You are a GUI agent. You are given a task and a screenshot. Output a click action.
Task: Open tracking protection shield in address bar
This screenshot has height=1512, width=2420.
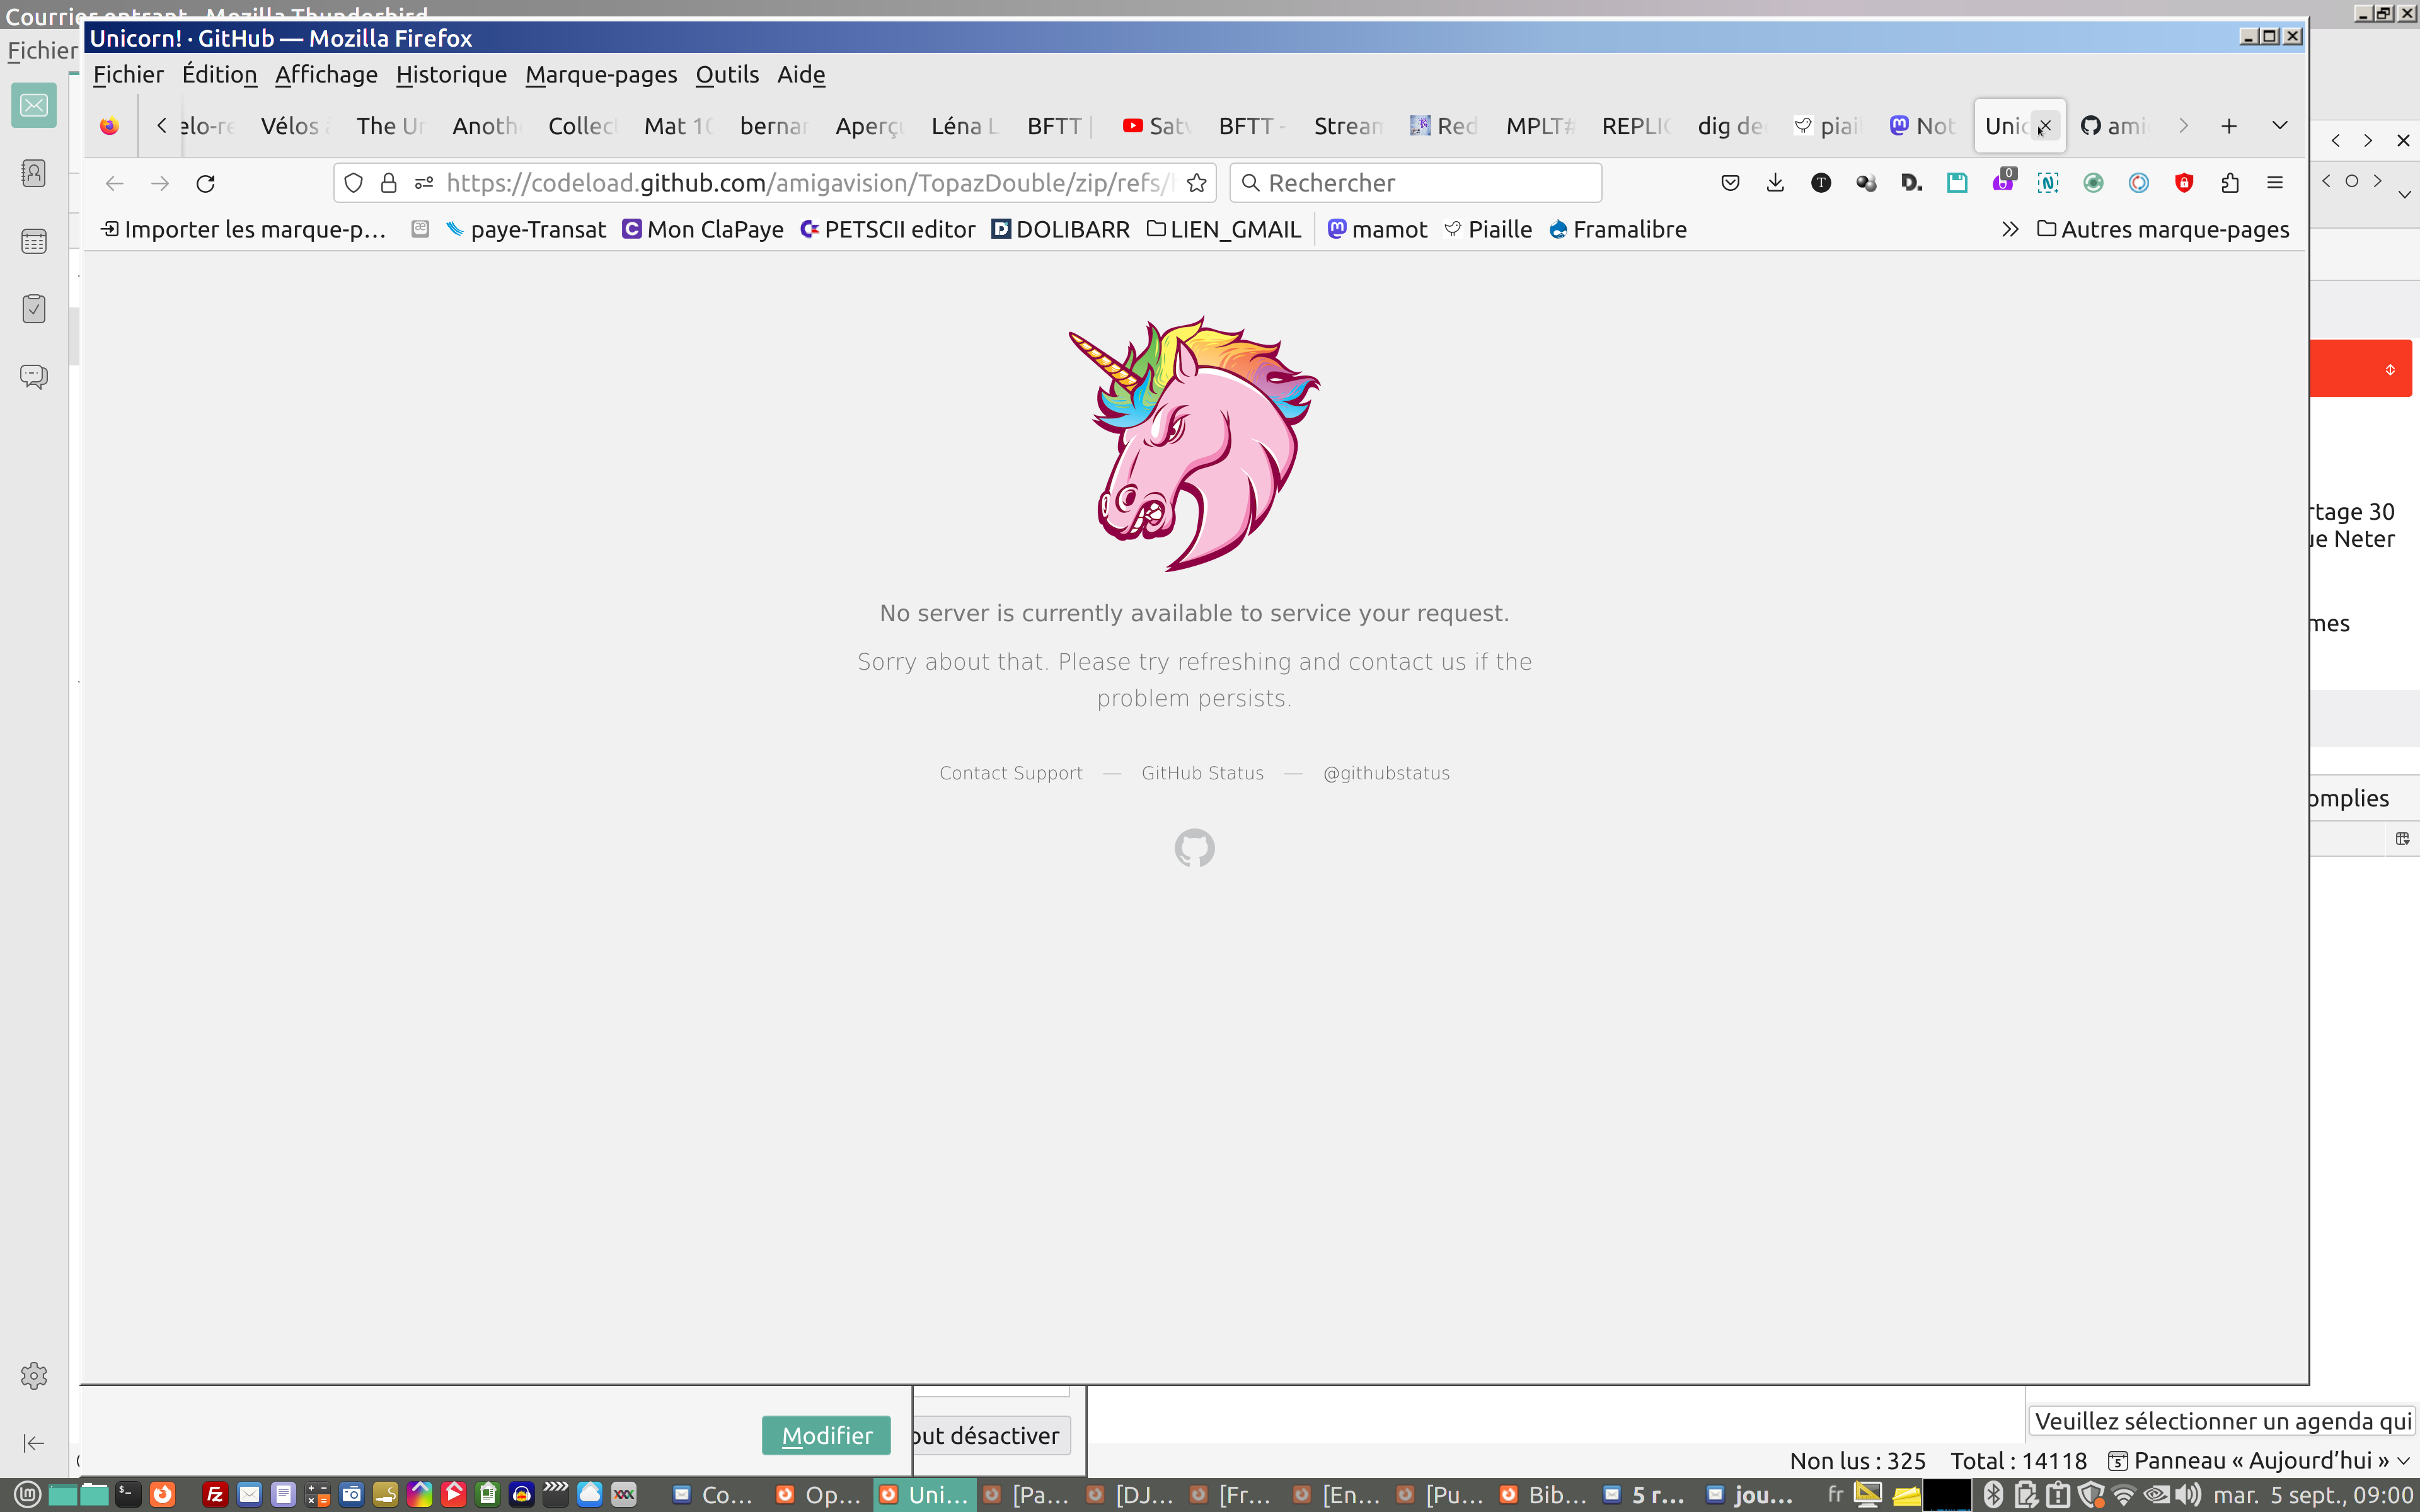coord(353,183)
